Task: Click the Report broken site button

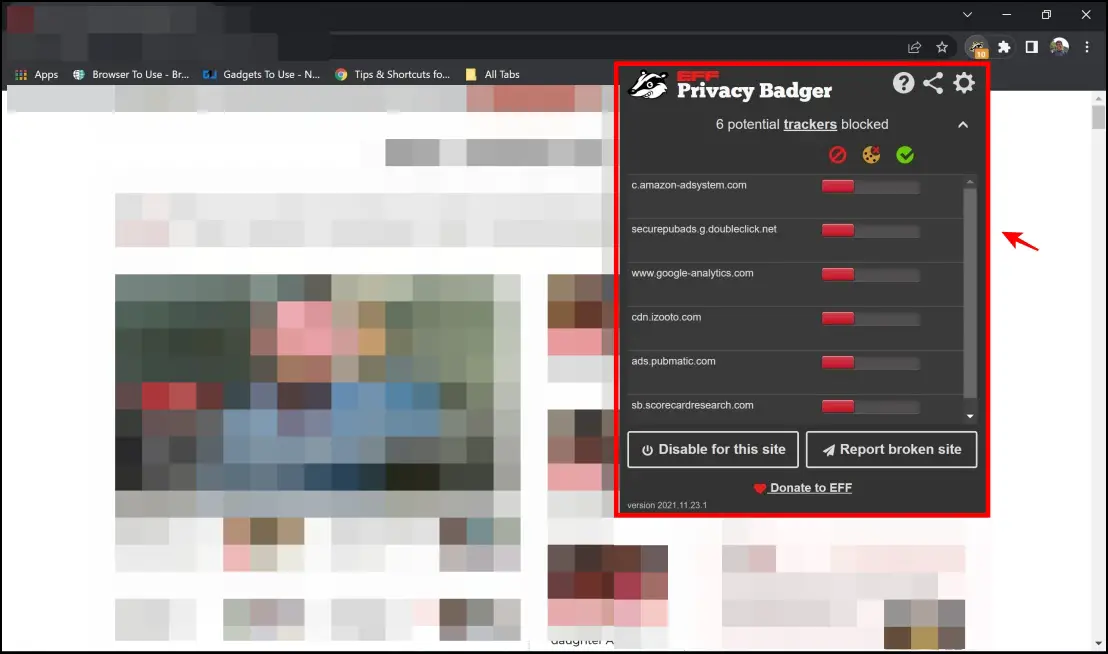Action: [892, 449]
